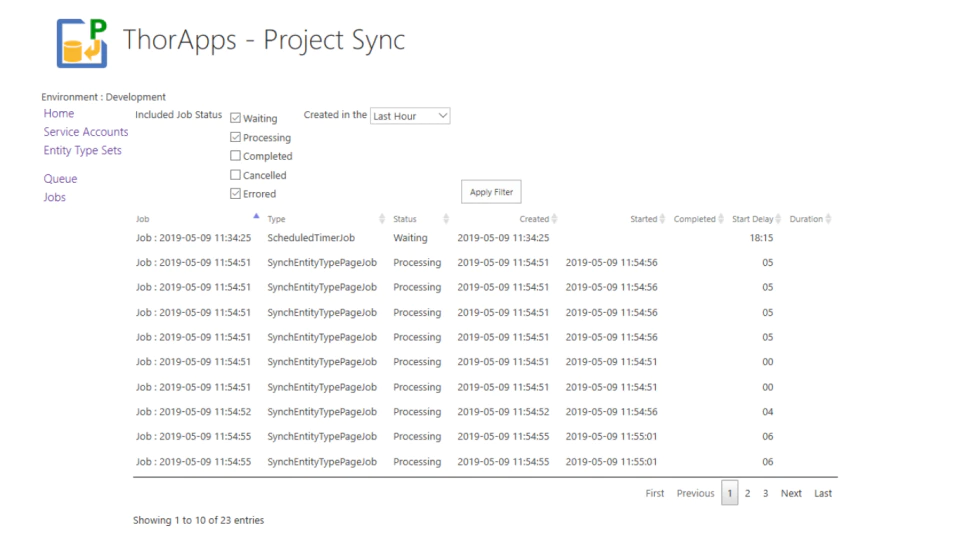This screenshot has width=960, height=540.
Task: Click the ThorApps Project Sync logo
Action: (82, 43)
